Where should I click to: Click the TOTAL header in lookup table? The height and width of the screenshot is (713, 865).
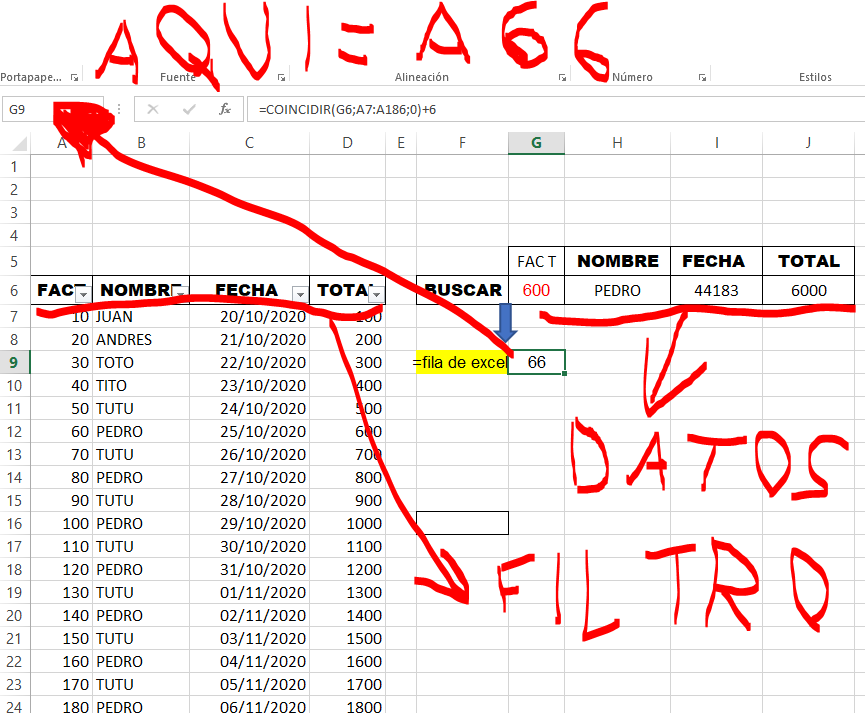pyautogui.click(x=808, y=261)
